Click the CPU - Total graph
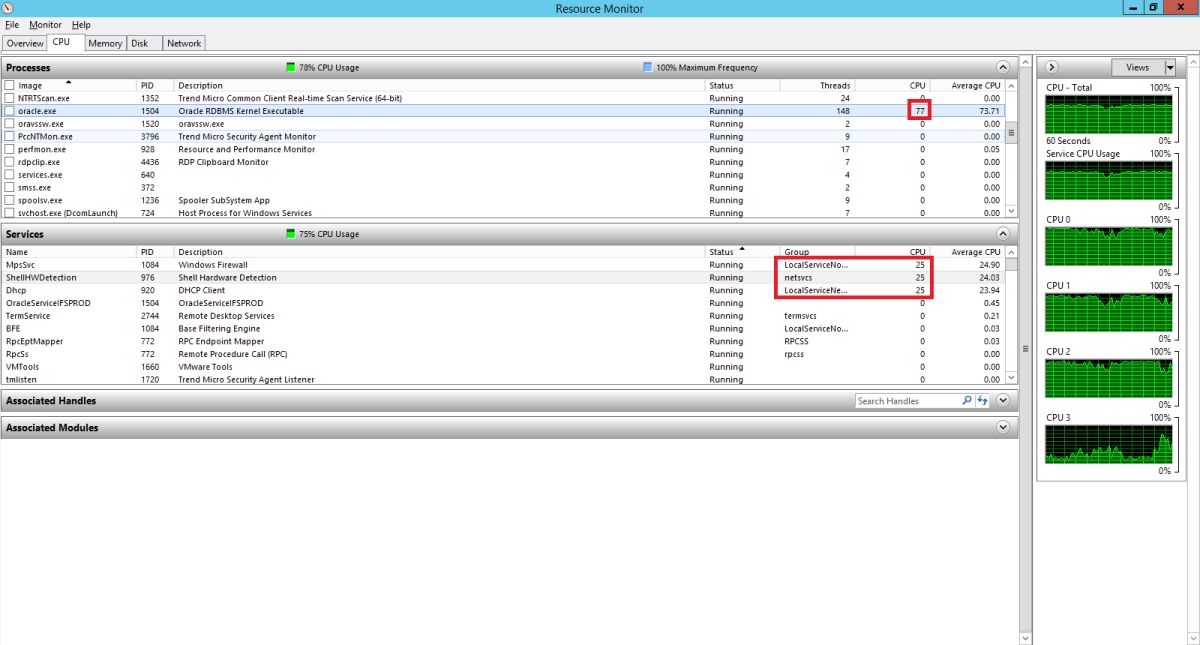1200x645 pixels. coord(1107,114)
